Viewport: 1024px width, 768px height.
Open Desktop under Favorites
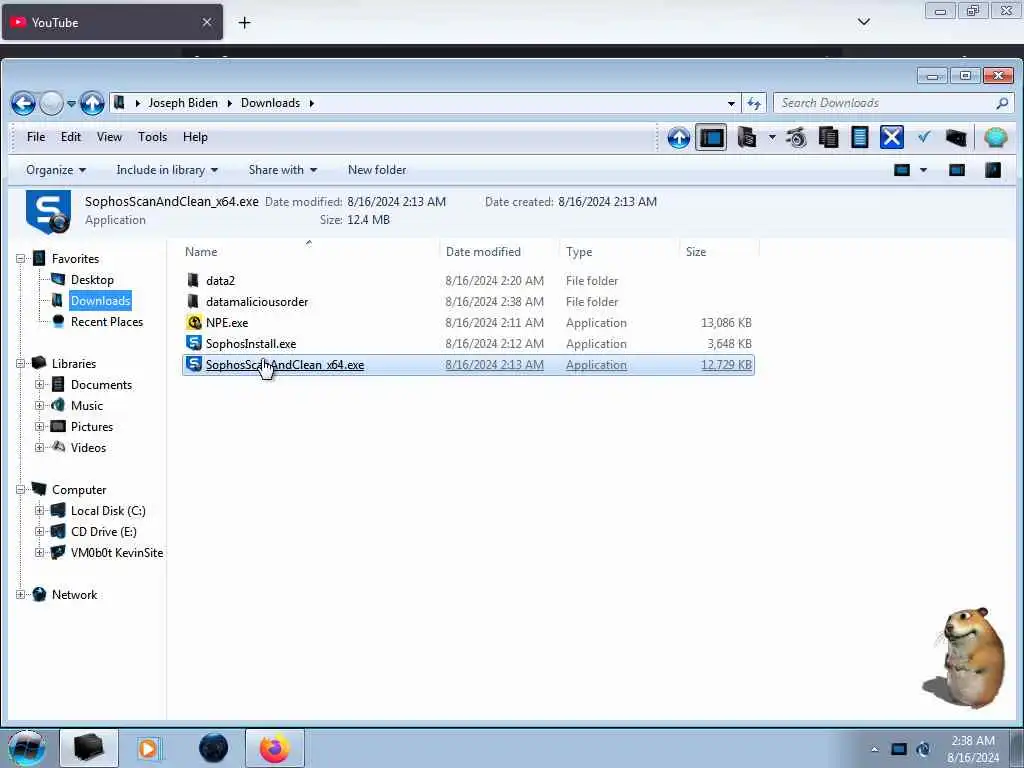click(x=92, y=280)
